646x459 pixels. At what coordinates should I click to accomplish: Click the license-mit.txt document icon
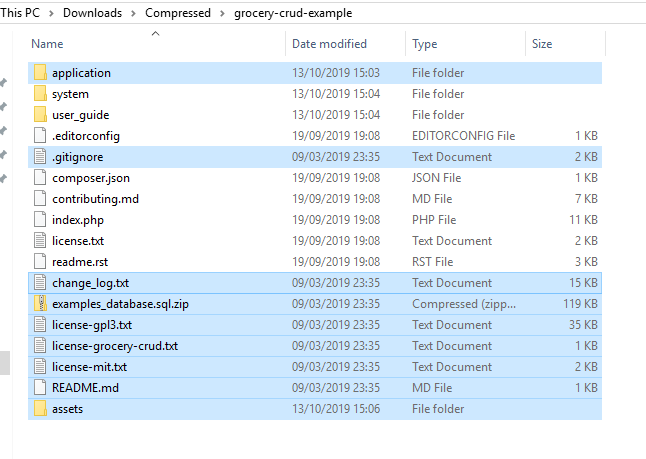pos(40,367)
